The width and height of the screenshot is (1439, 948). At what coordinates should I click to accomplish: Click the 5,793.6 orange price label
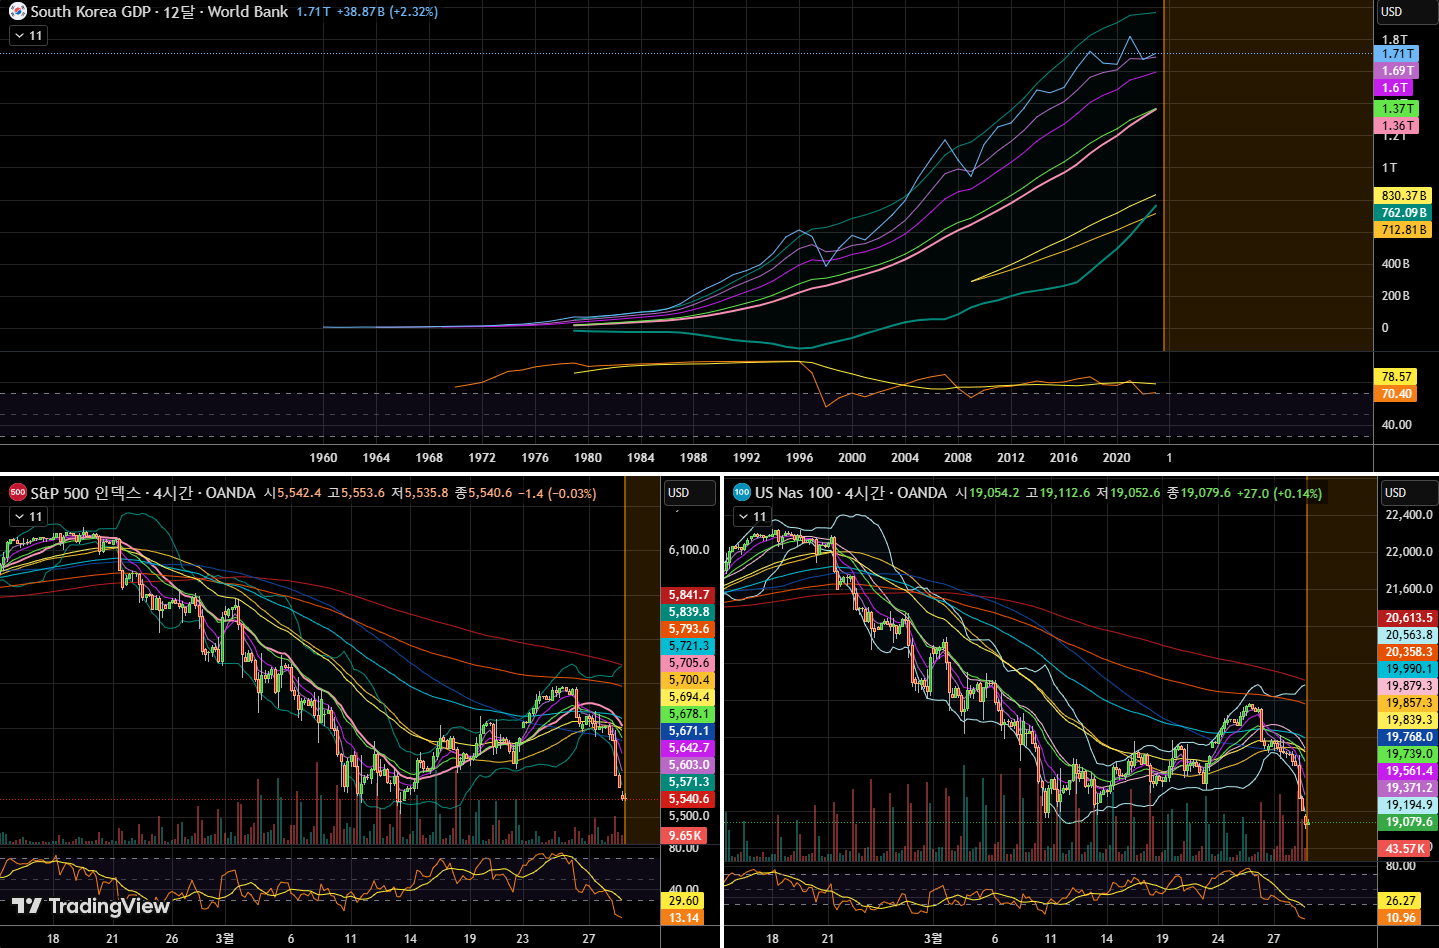coord(688,629)
